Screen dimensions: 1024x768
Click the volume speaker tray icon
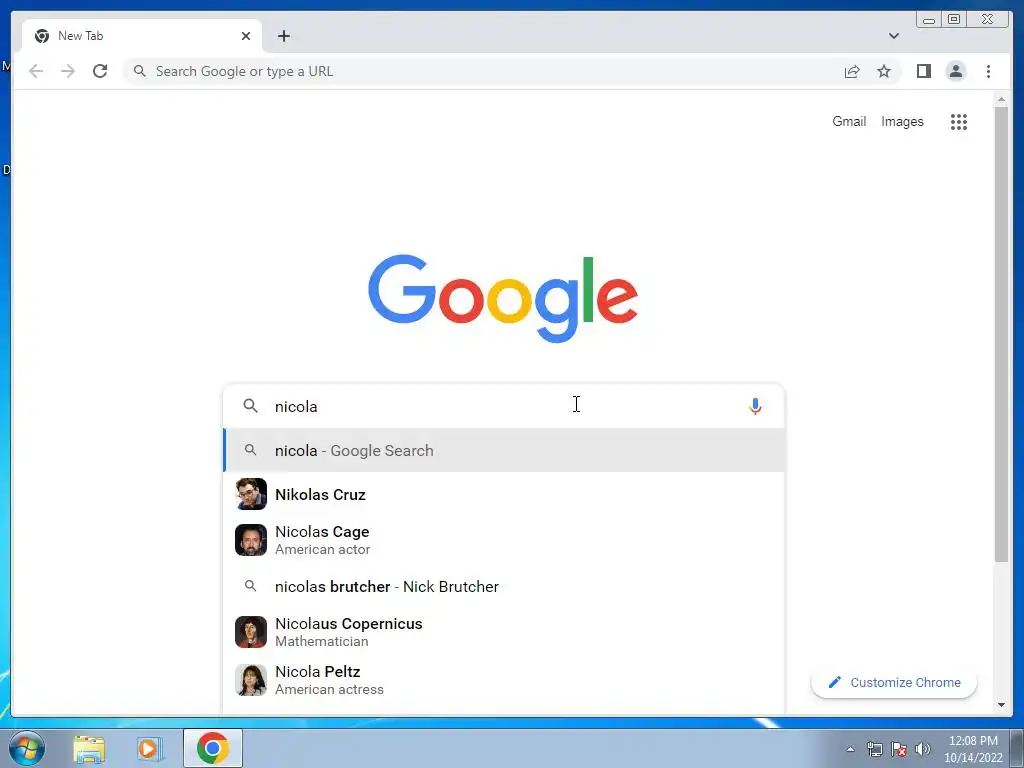coord(922,749)
